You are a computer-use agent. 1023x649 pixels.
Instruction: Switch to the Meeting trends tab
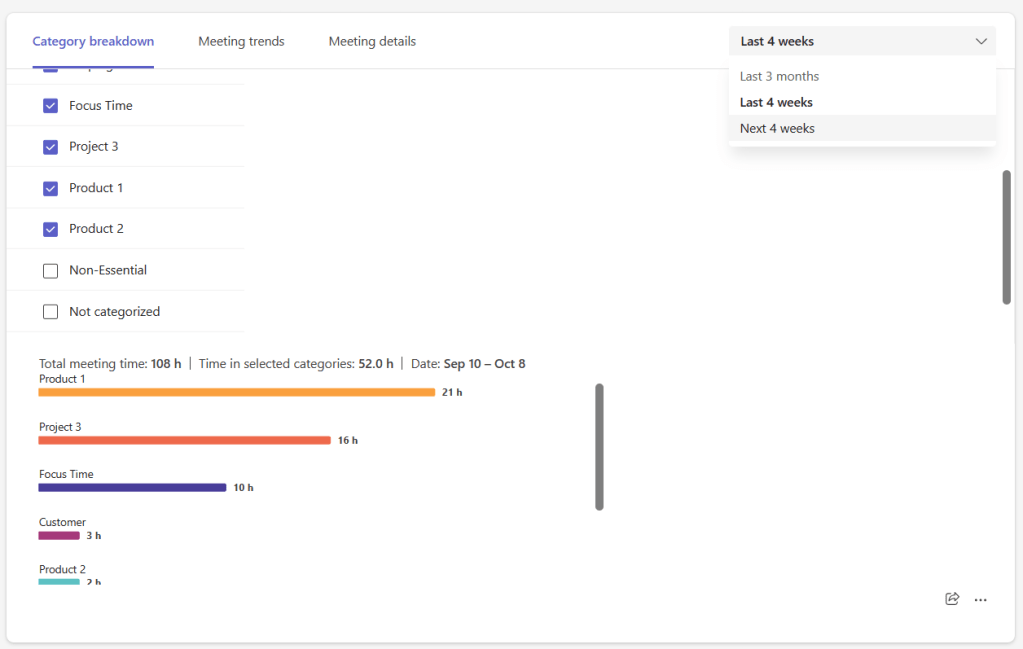tap(241, 41)
